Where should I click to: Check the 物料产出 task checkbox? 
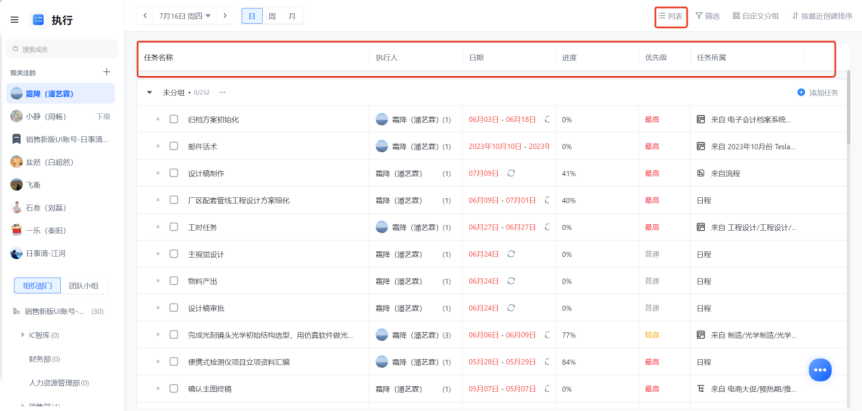click(174, 281)
